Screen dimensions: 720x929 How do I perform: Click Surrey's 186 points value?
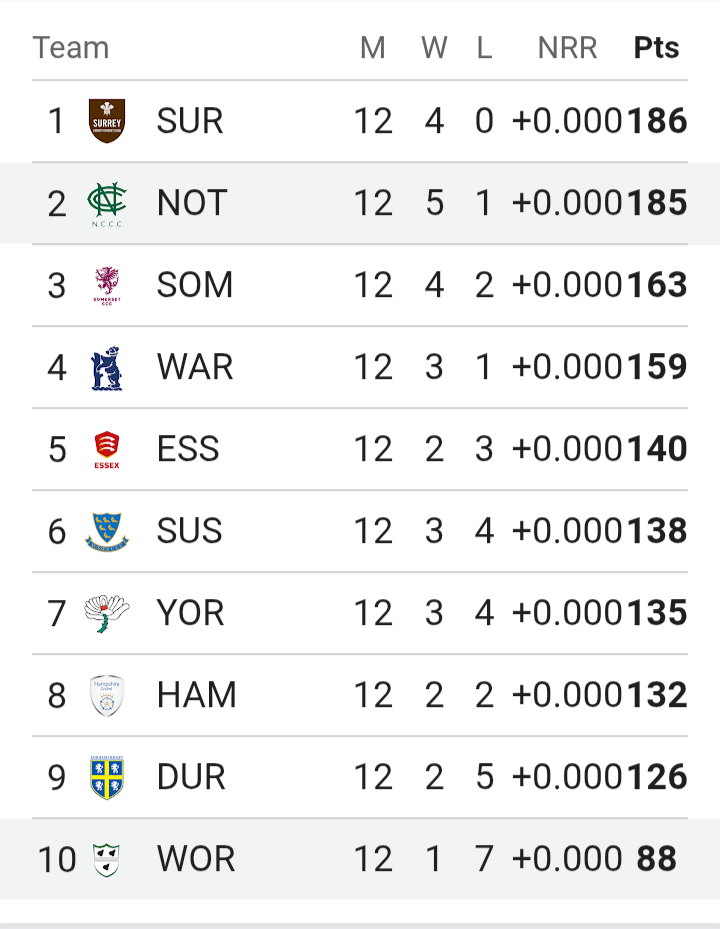pyautogui.click(x=657, y=121)
